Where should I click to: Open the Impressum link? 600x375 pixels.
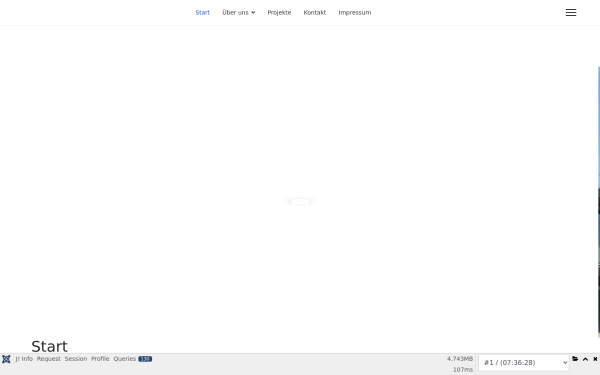click(x=355, y=13)
